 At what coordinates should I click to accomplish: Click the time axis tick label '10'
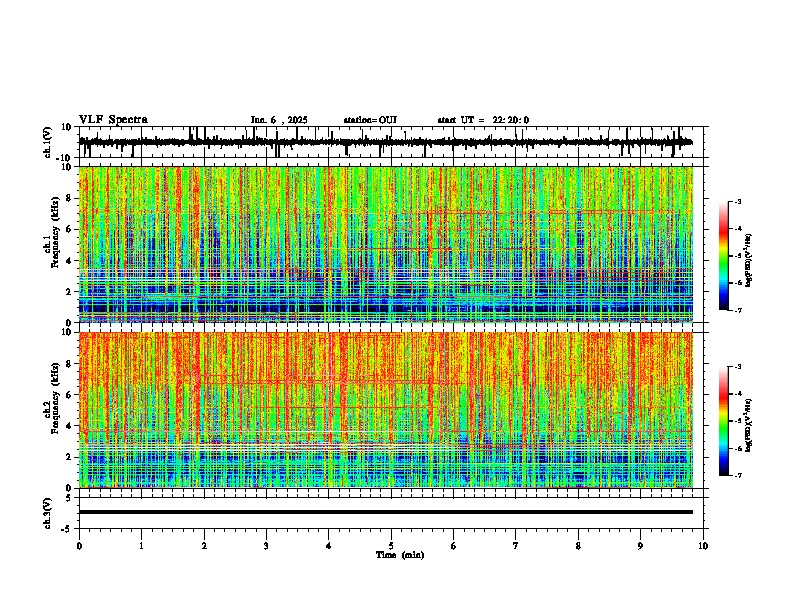click(703, 546)
